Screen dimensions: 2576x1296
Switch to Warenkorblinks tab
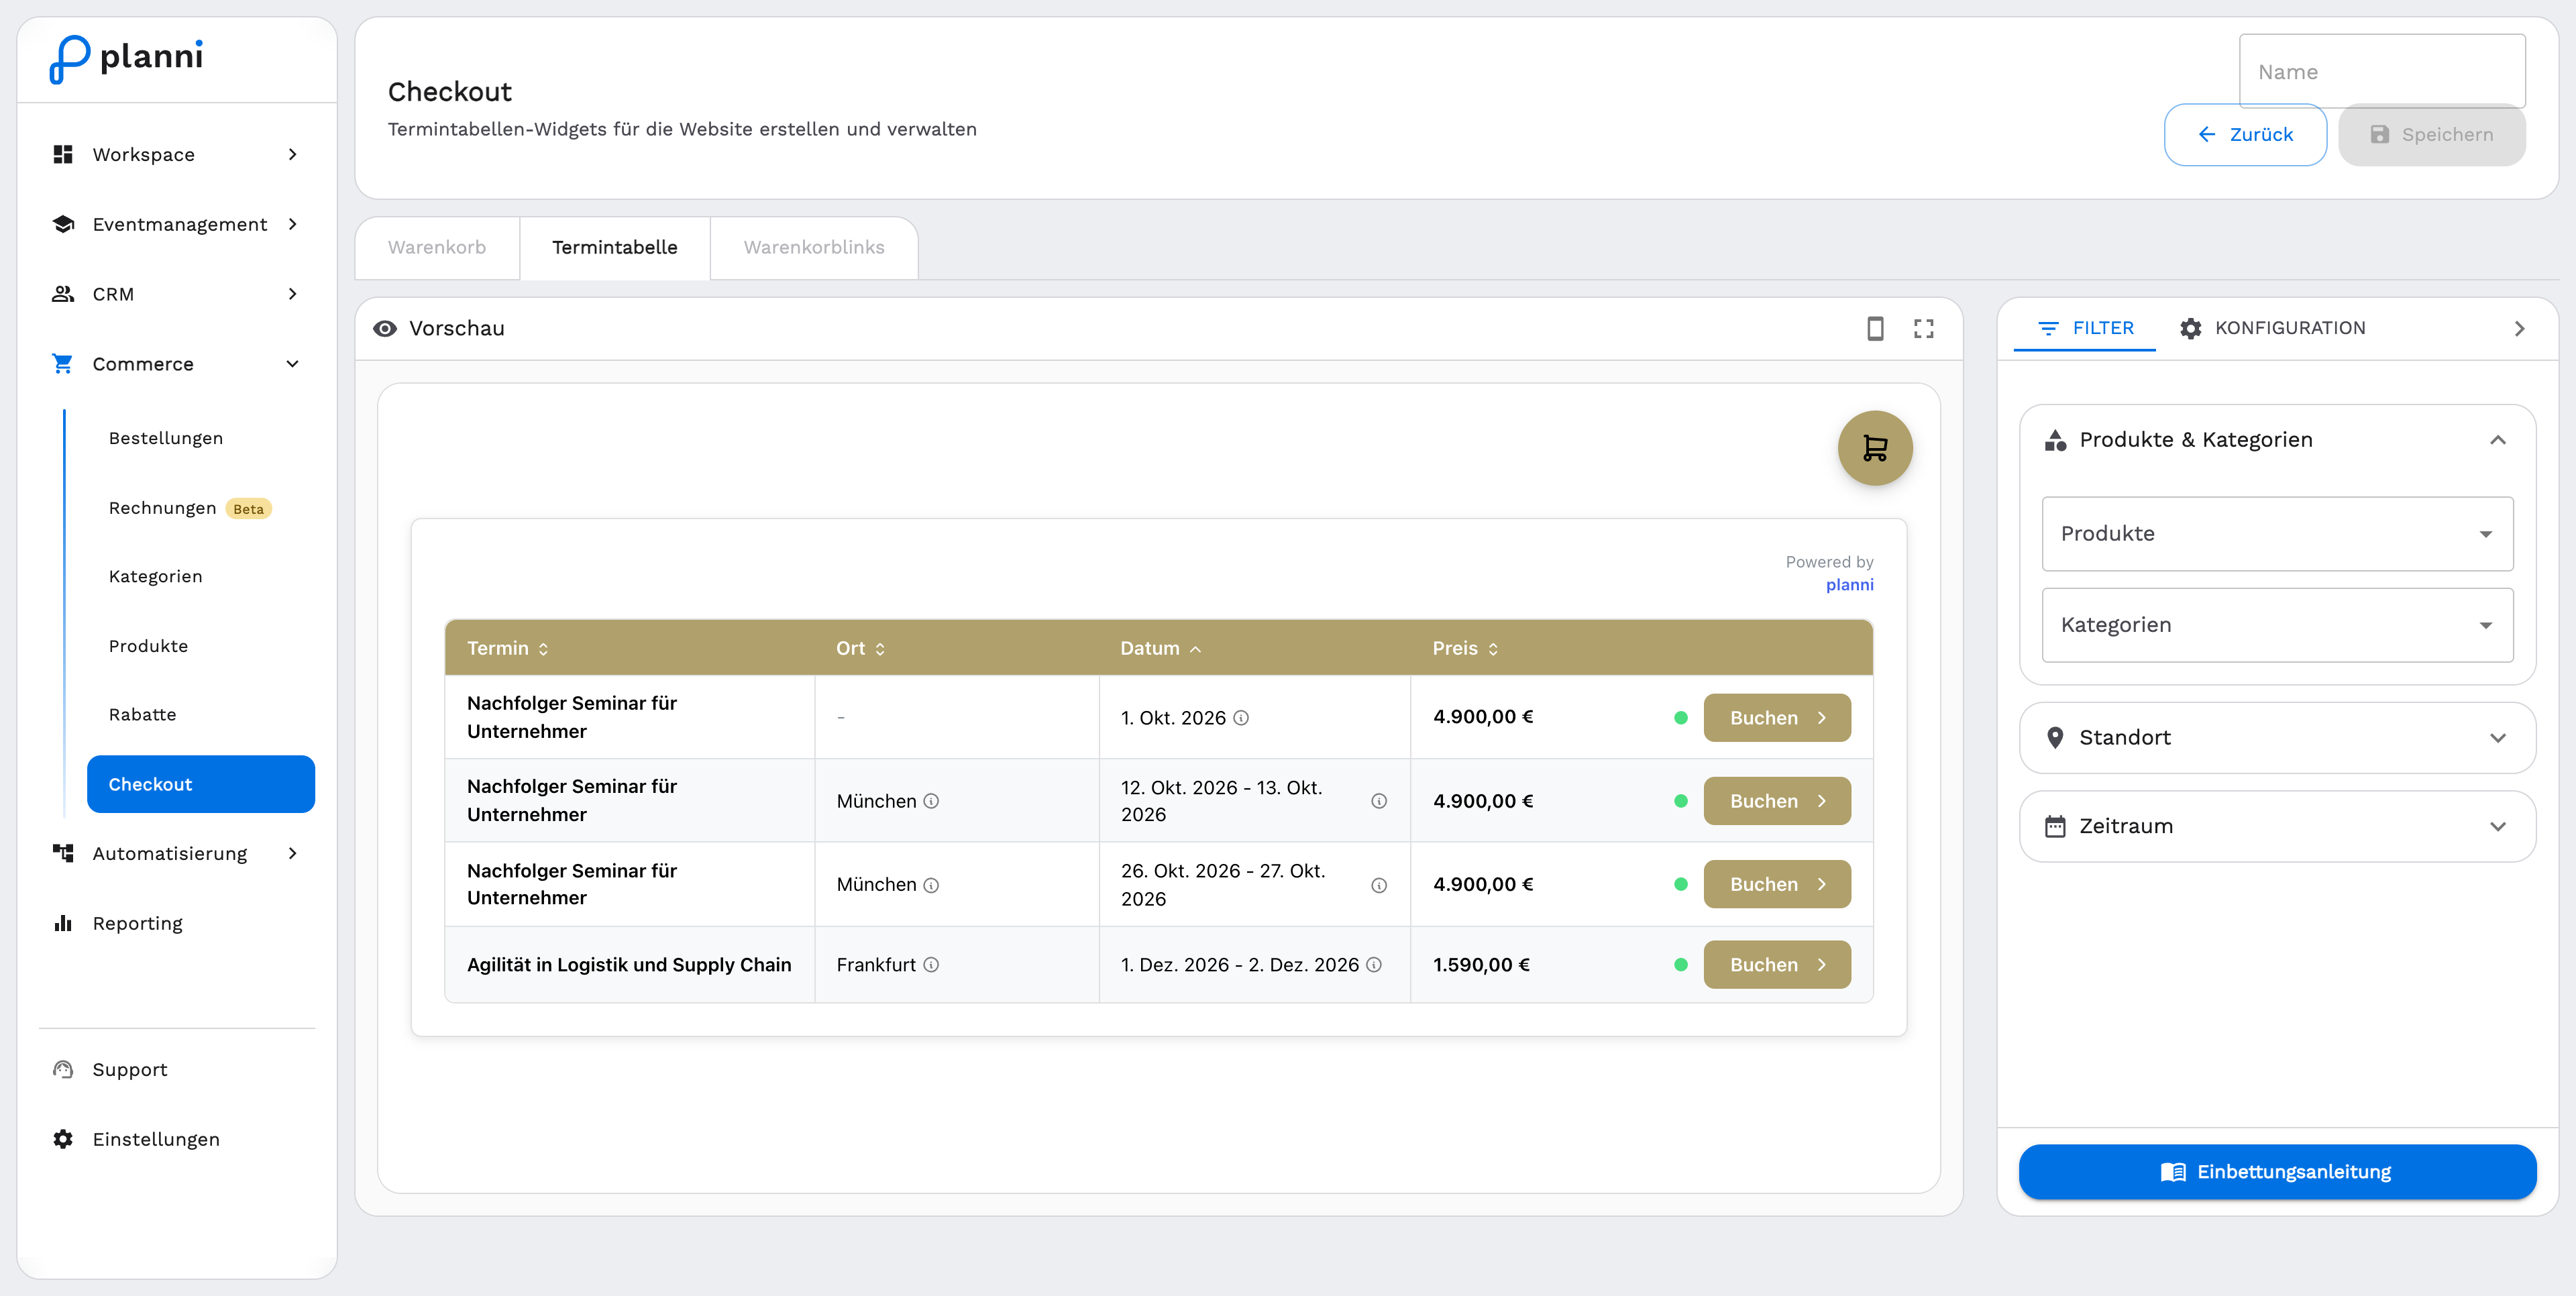pyautogui.click(x=814, y=247)
